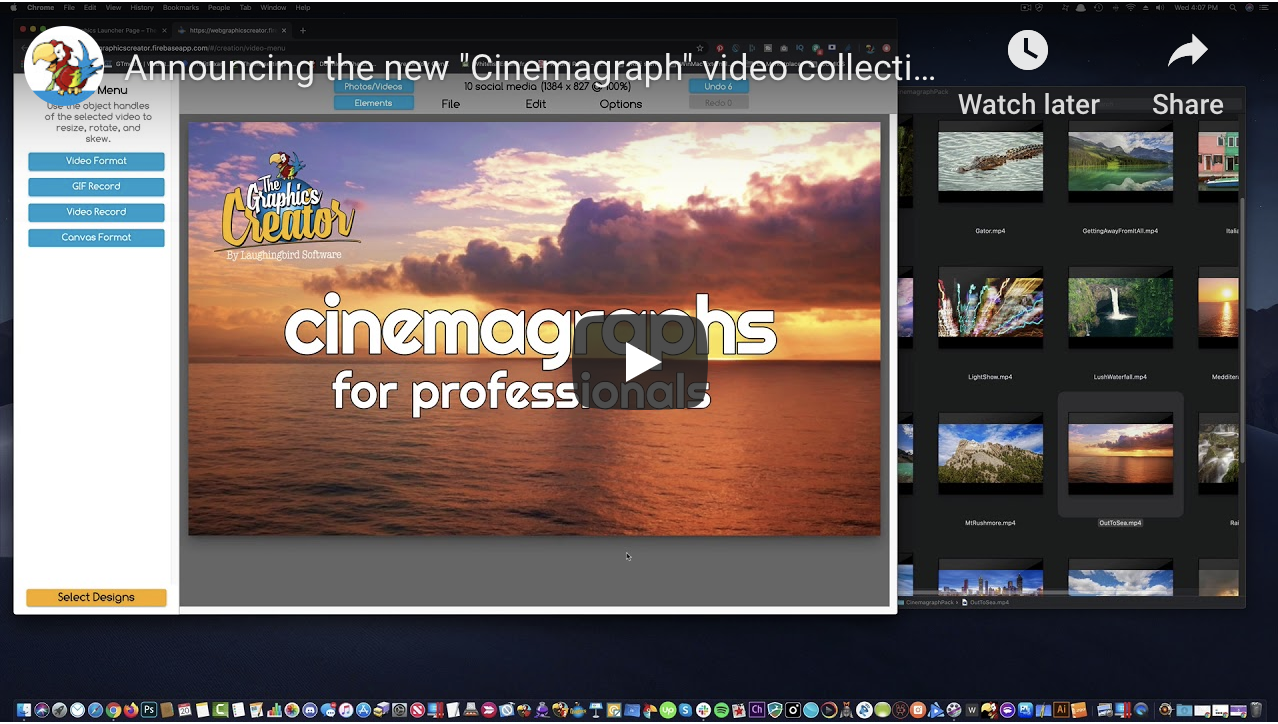Select the Gator.mp4 thumbnail
Viewport: 1278px width, 724px height.
pyautogui.click(x=990, y=163)
